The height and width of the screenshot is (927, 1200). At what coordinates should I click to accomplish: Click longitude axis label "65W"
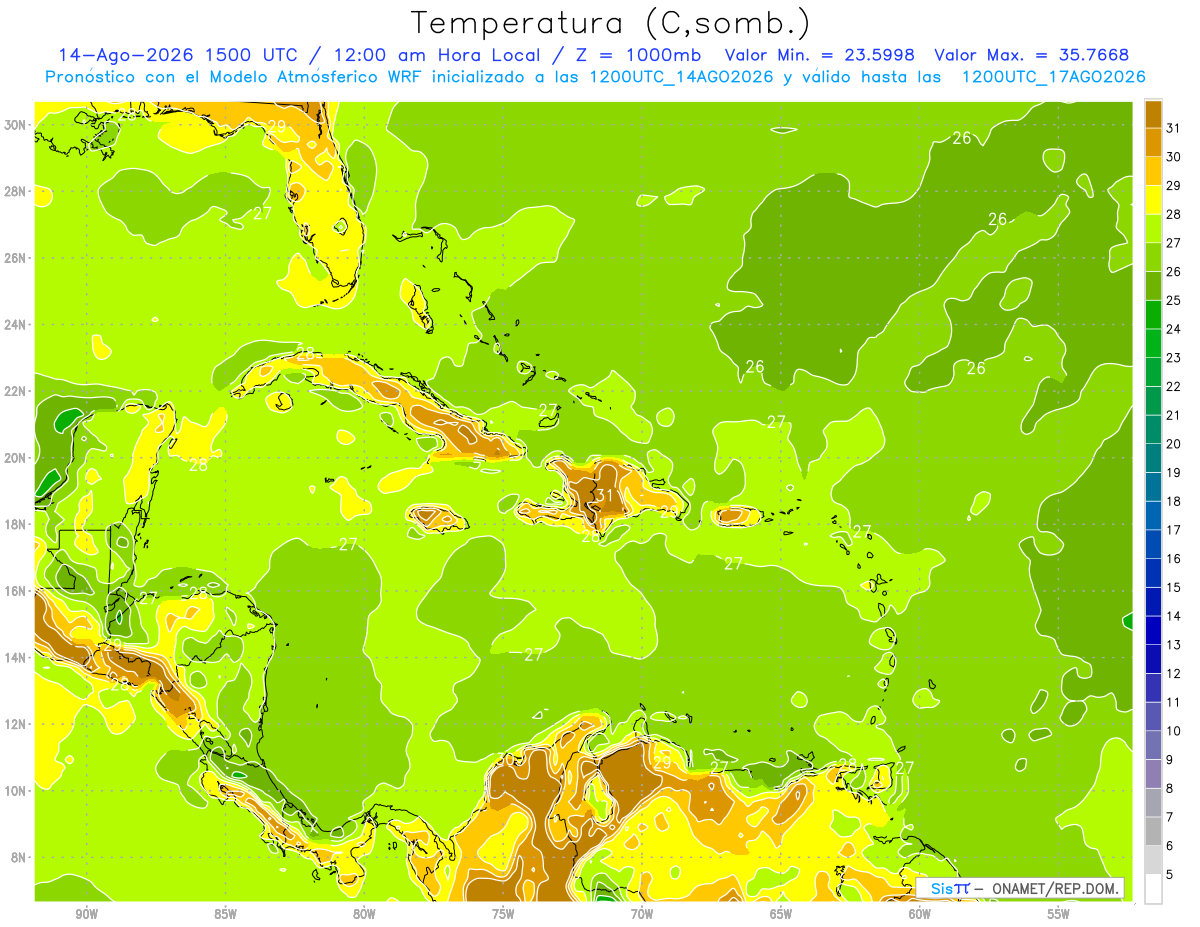click(781, 914)
